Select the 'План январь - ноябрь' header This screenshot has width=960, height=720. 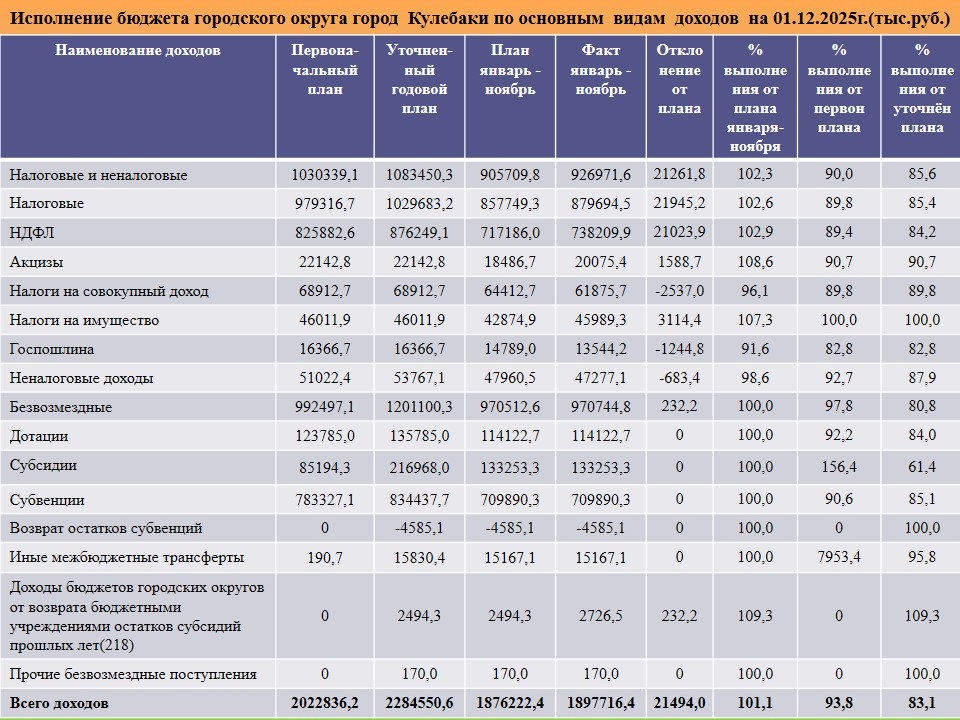click(511, 70)
